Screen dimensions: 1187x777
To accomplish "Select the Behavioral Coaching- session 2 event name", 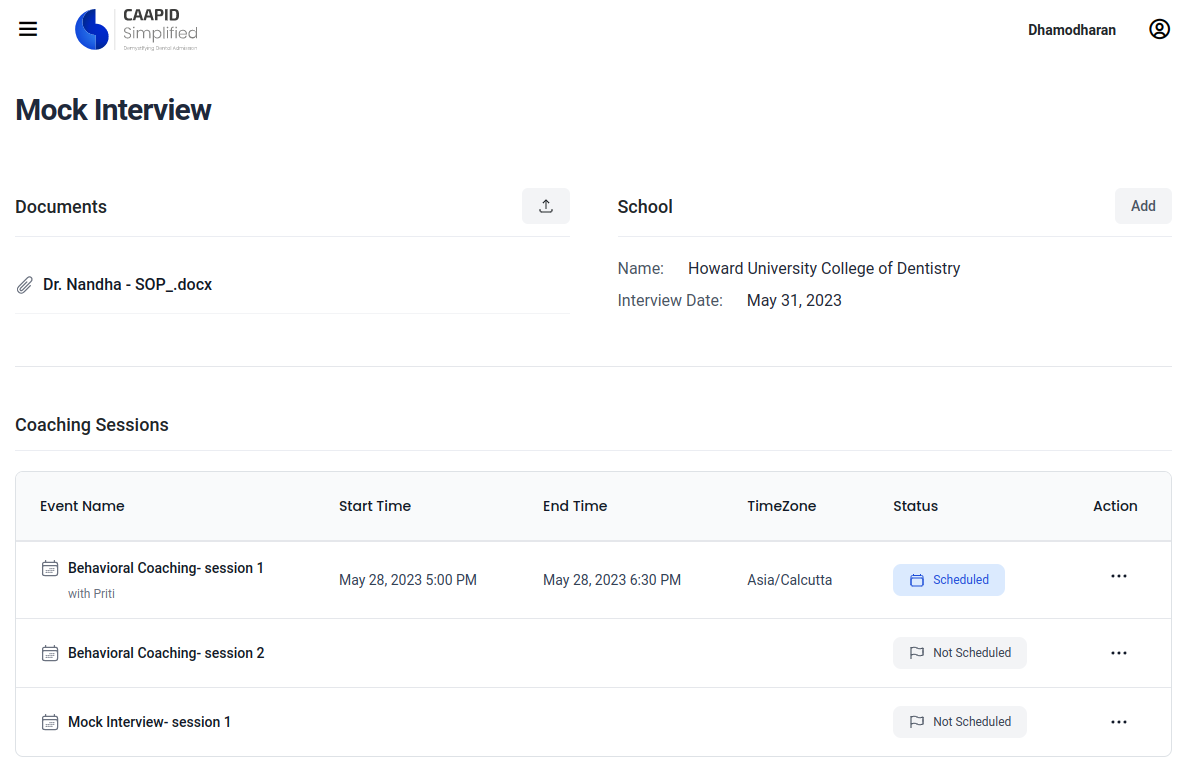I will (x=167, y=653).
